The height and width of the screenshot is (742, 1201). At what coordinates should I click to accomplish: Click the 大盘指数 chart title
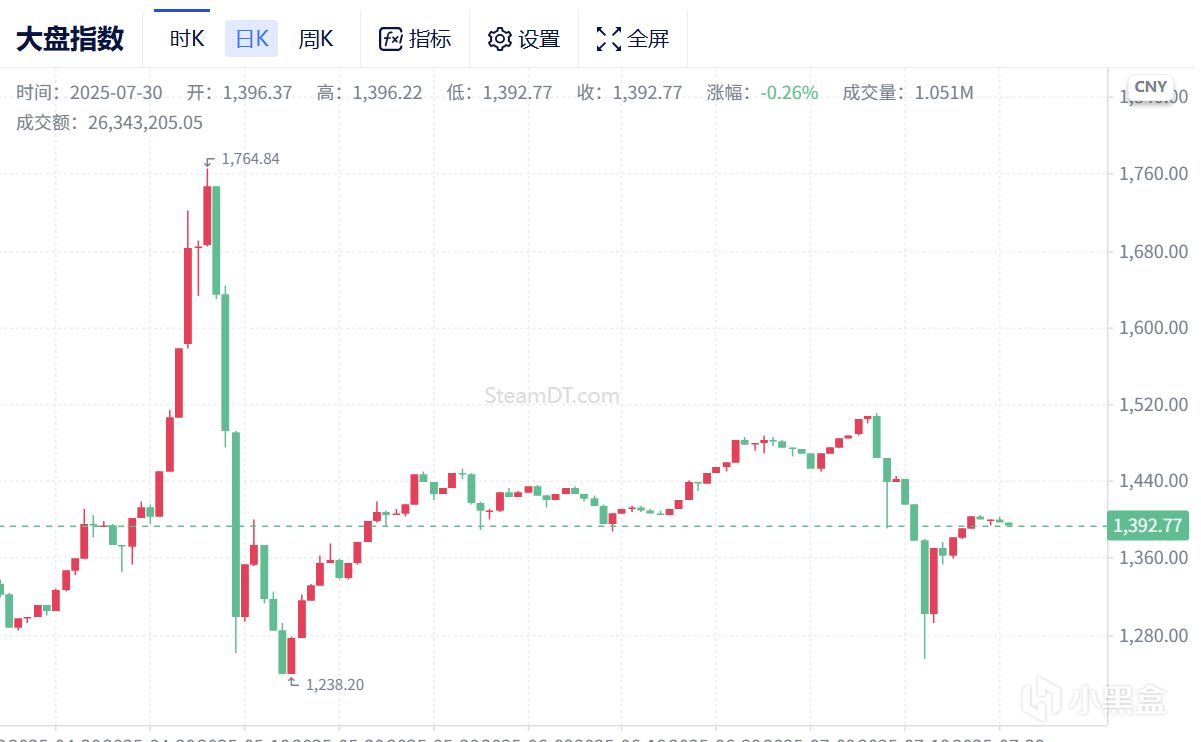coord(70,39)
